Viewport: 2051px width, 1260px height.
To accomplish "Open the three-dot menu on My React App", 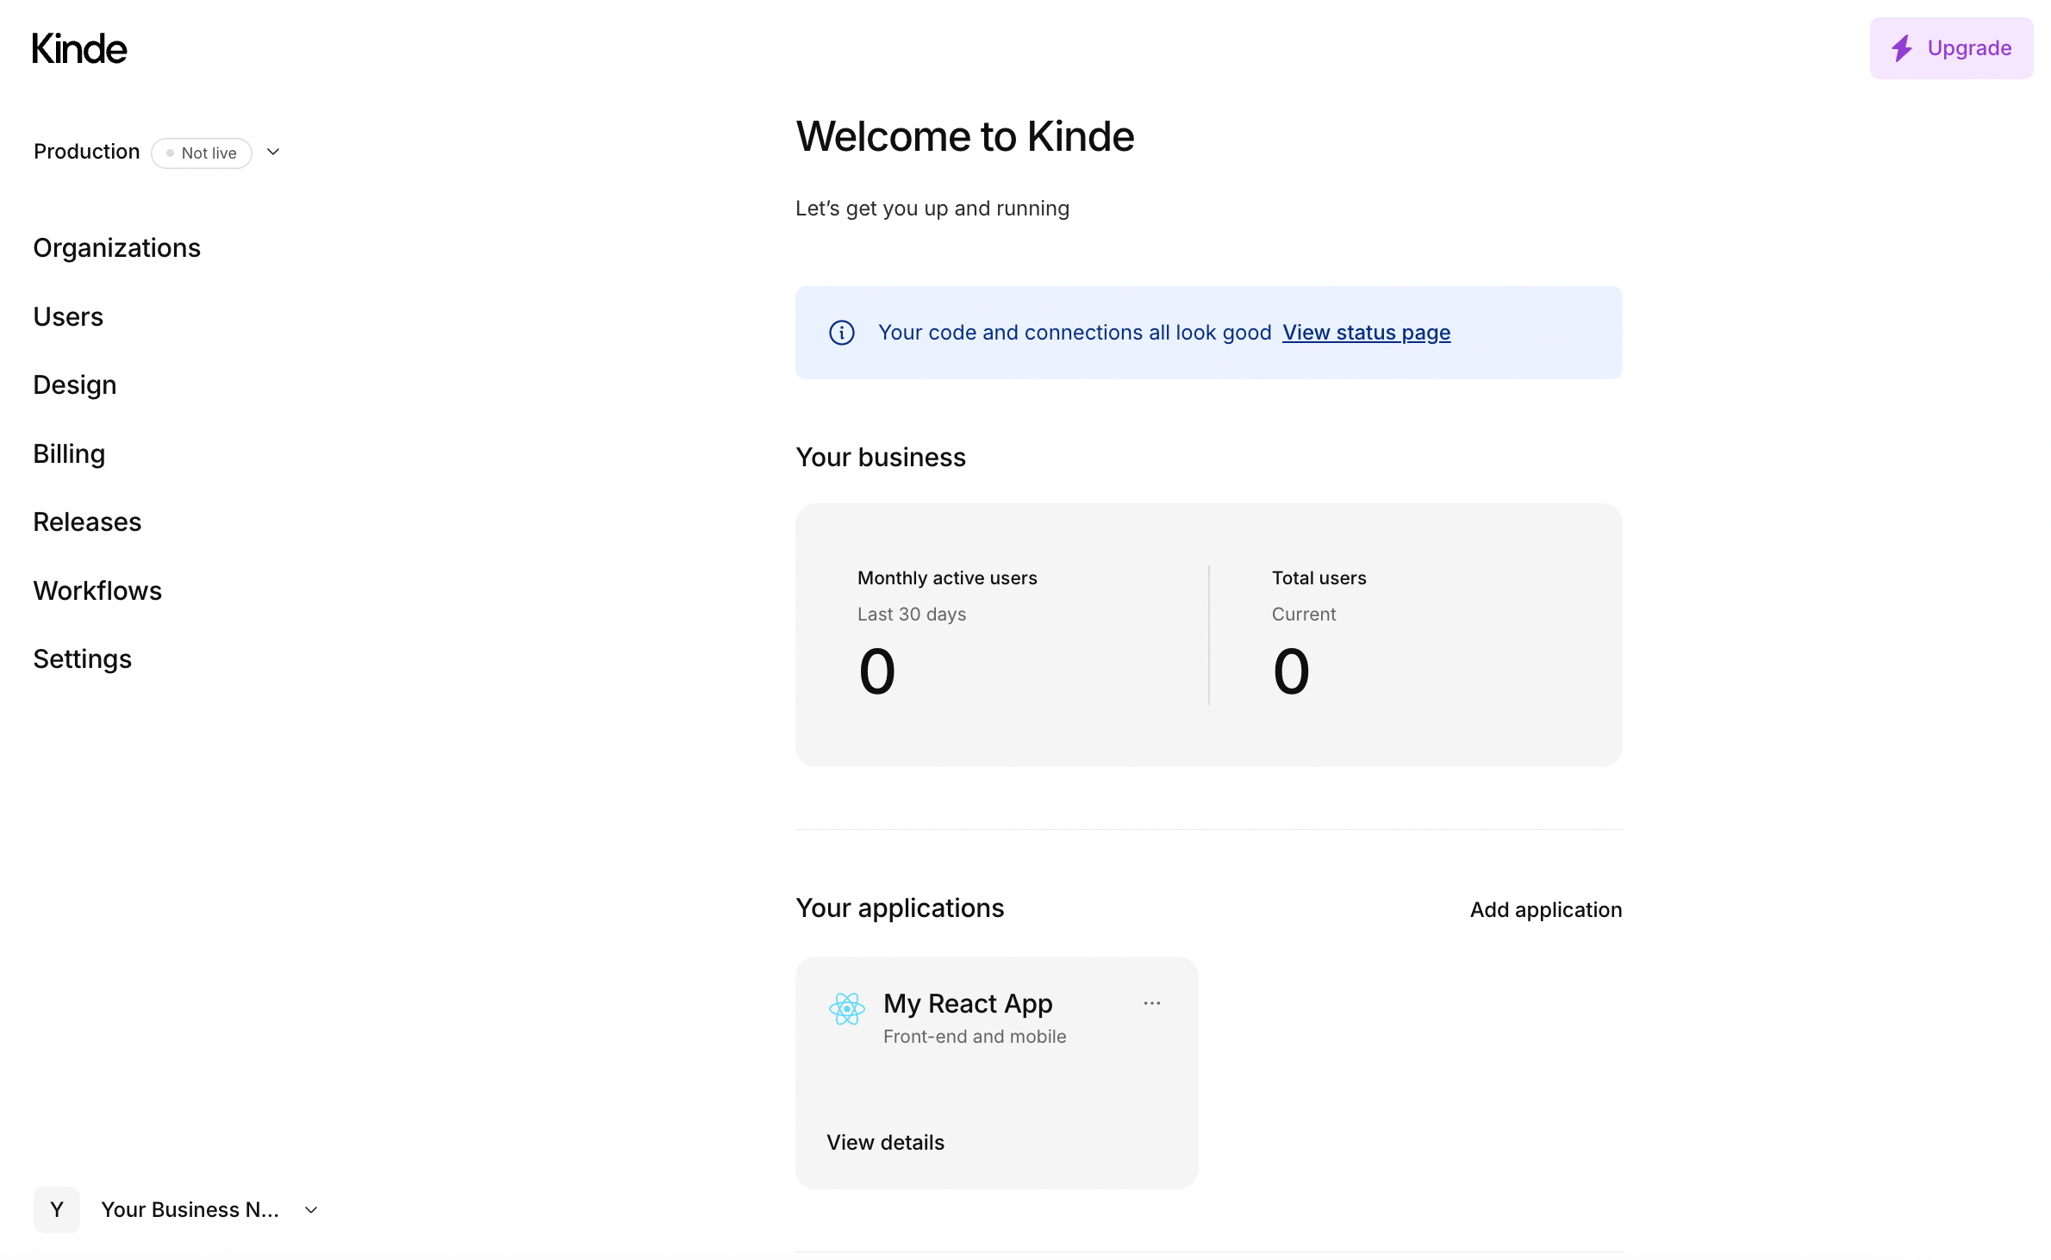I will (x=1151, y=1003).
